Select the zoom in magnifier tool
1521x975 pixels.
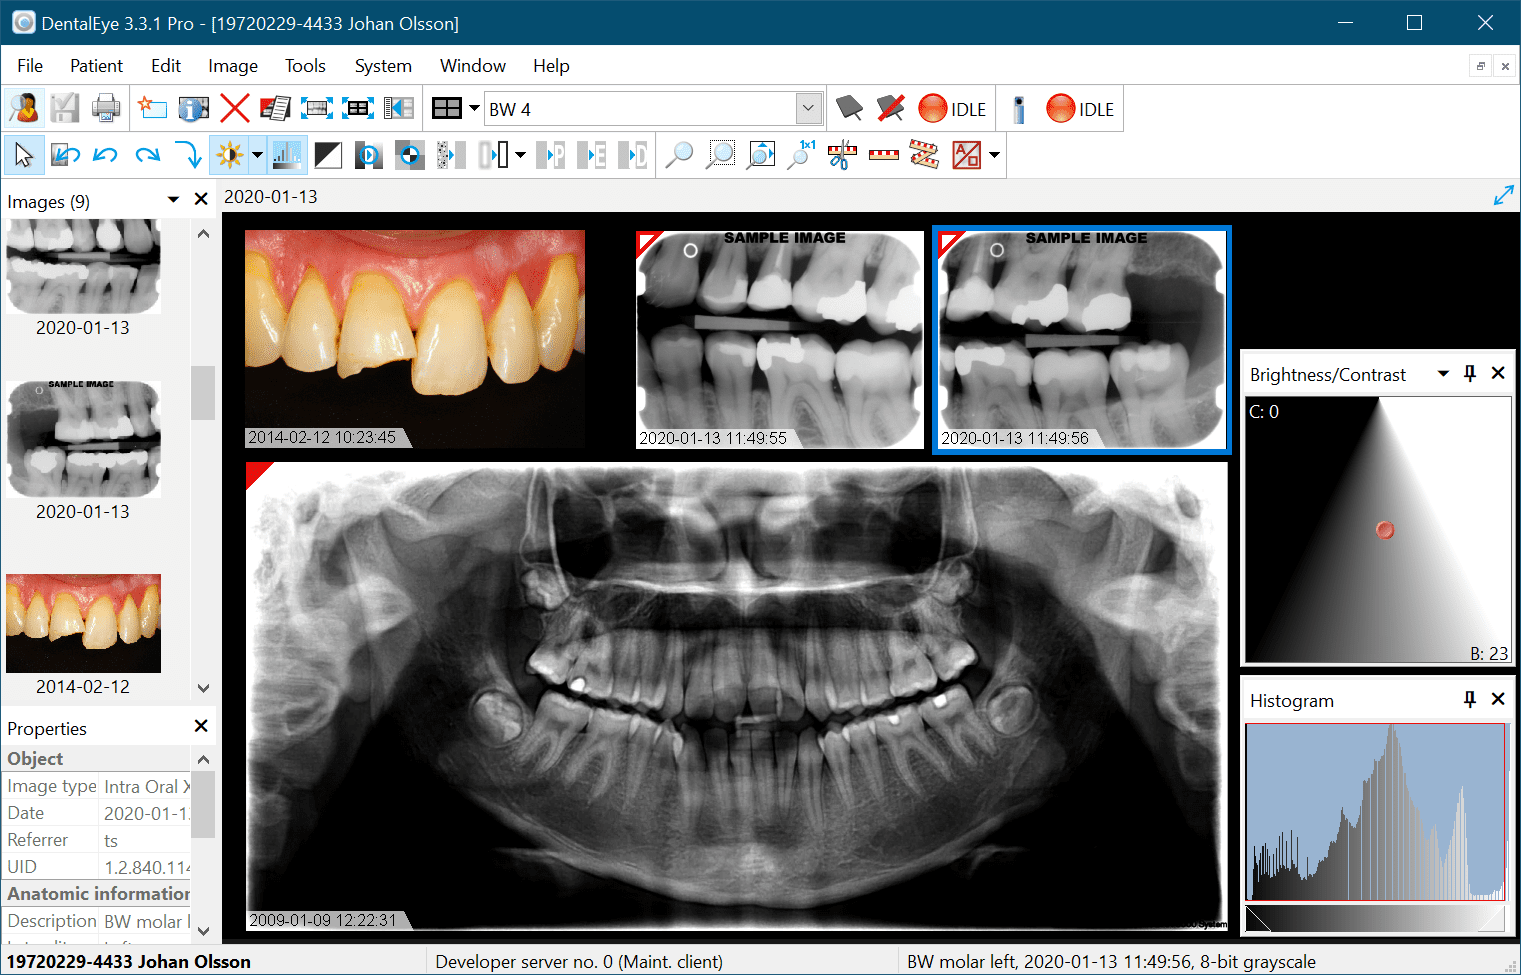[680, 155]
